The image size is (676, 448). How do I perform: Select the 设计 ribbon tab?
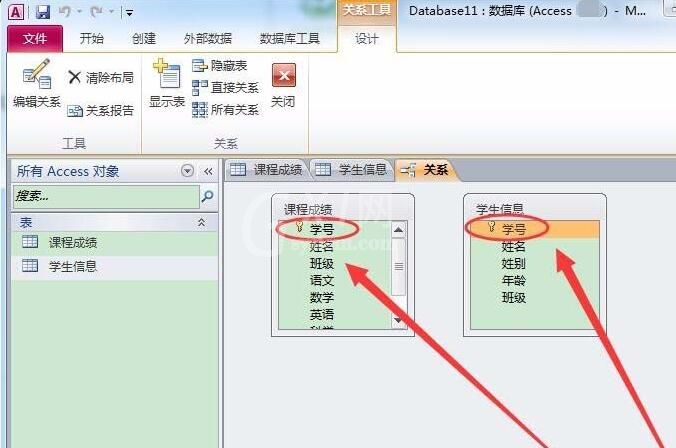(366, 39)
